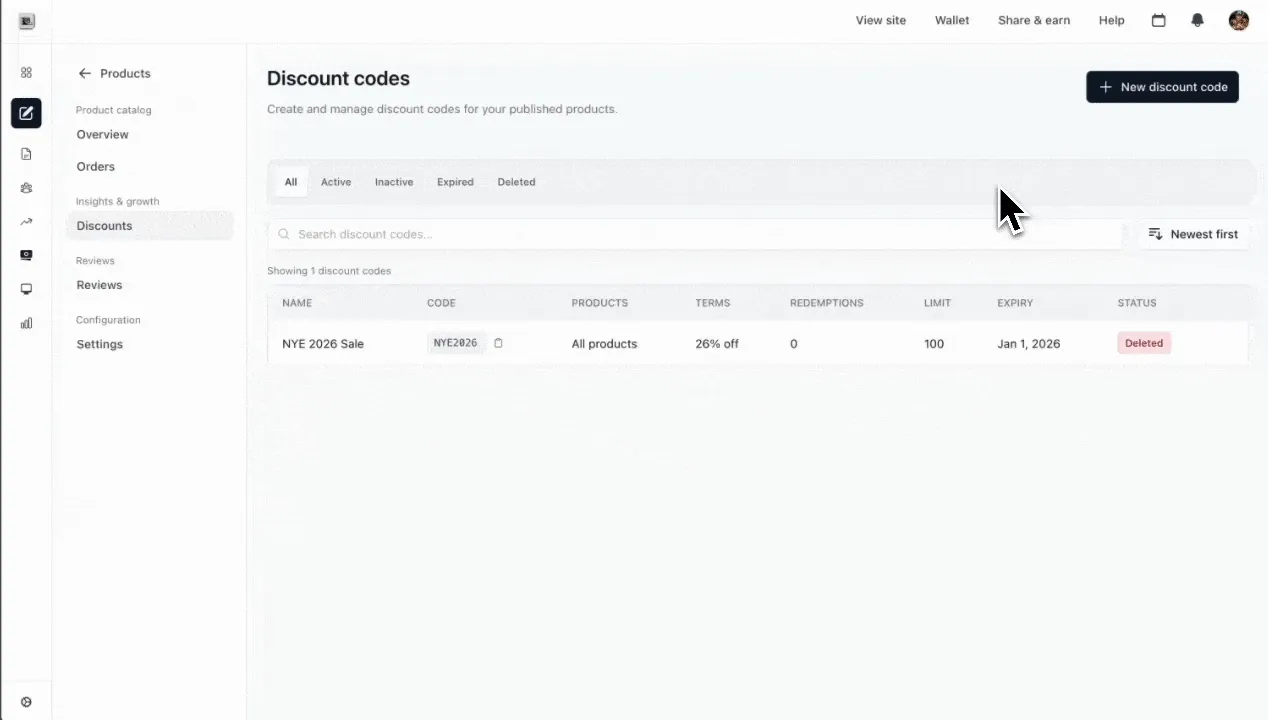
Task: Focus the Search discount codes field
Action: (700, 234)
